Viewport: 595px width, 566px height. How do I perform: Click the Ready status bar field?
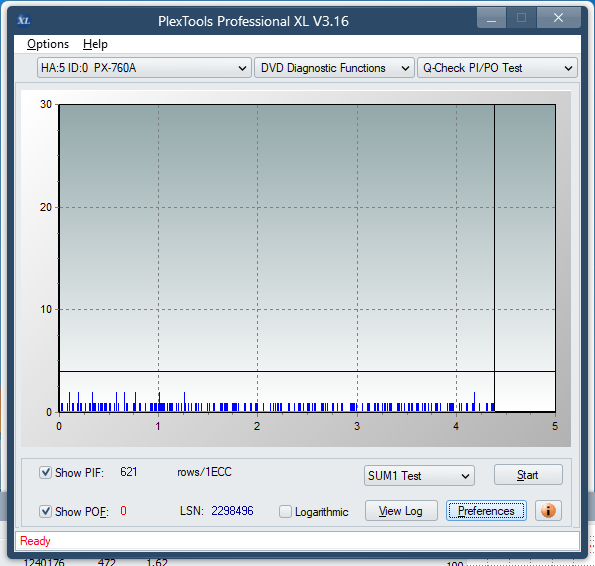(297, 541)
